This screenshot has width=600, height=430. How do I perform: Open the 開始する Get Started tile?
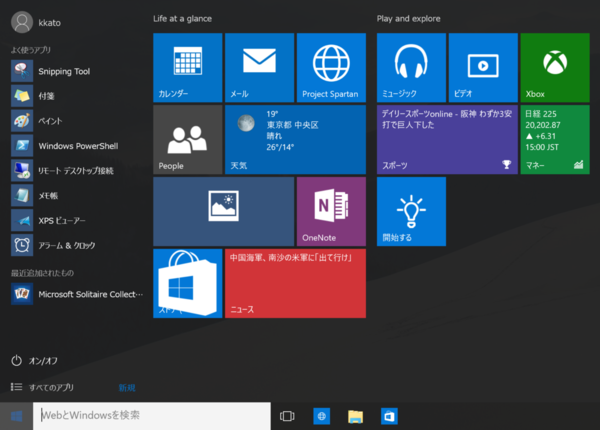coord(411,212)
